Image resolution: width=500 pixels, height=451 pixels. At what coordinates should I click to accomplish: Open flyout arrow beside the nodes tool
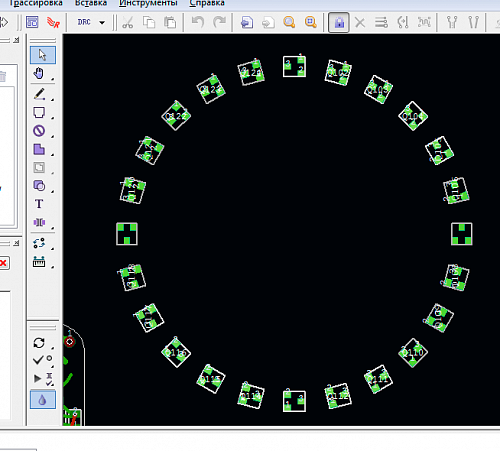pos(53,248)
